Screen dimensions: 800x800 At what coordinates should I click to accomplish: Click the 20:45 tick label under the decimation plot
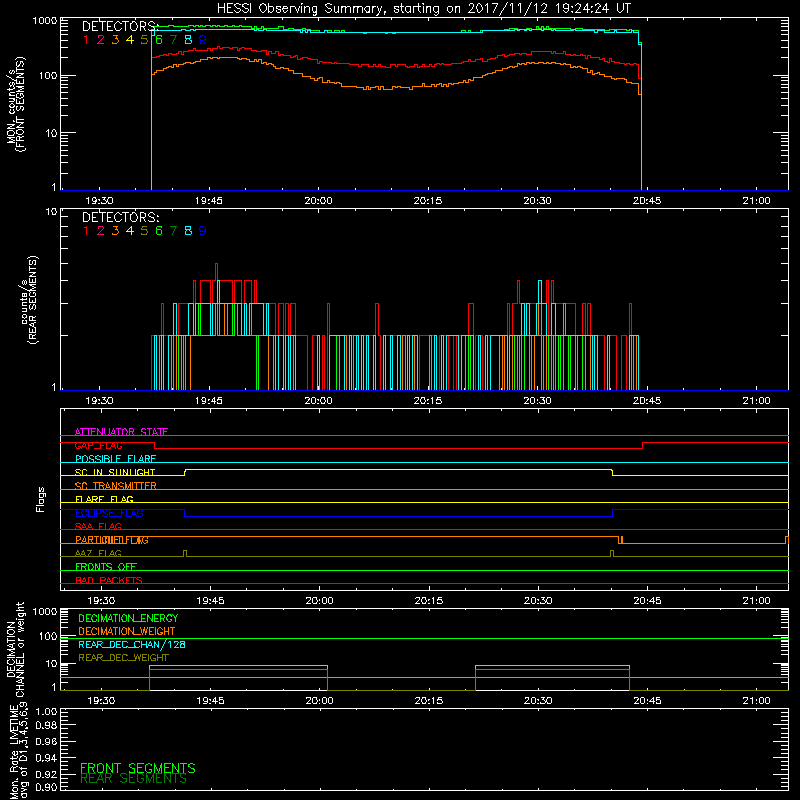coord(647,701)
